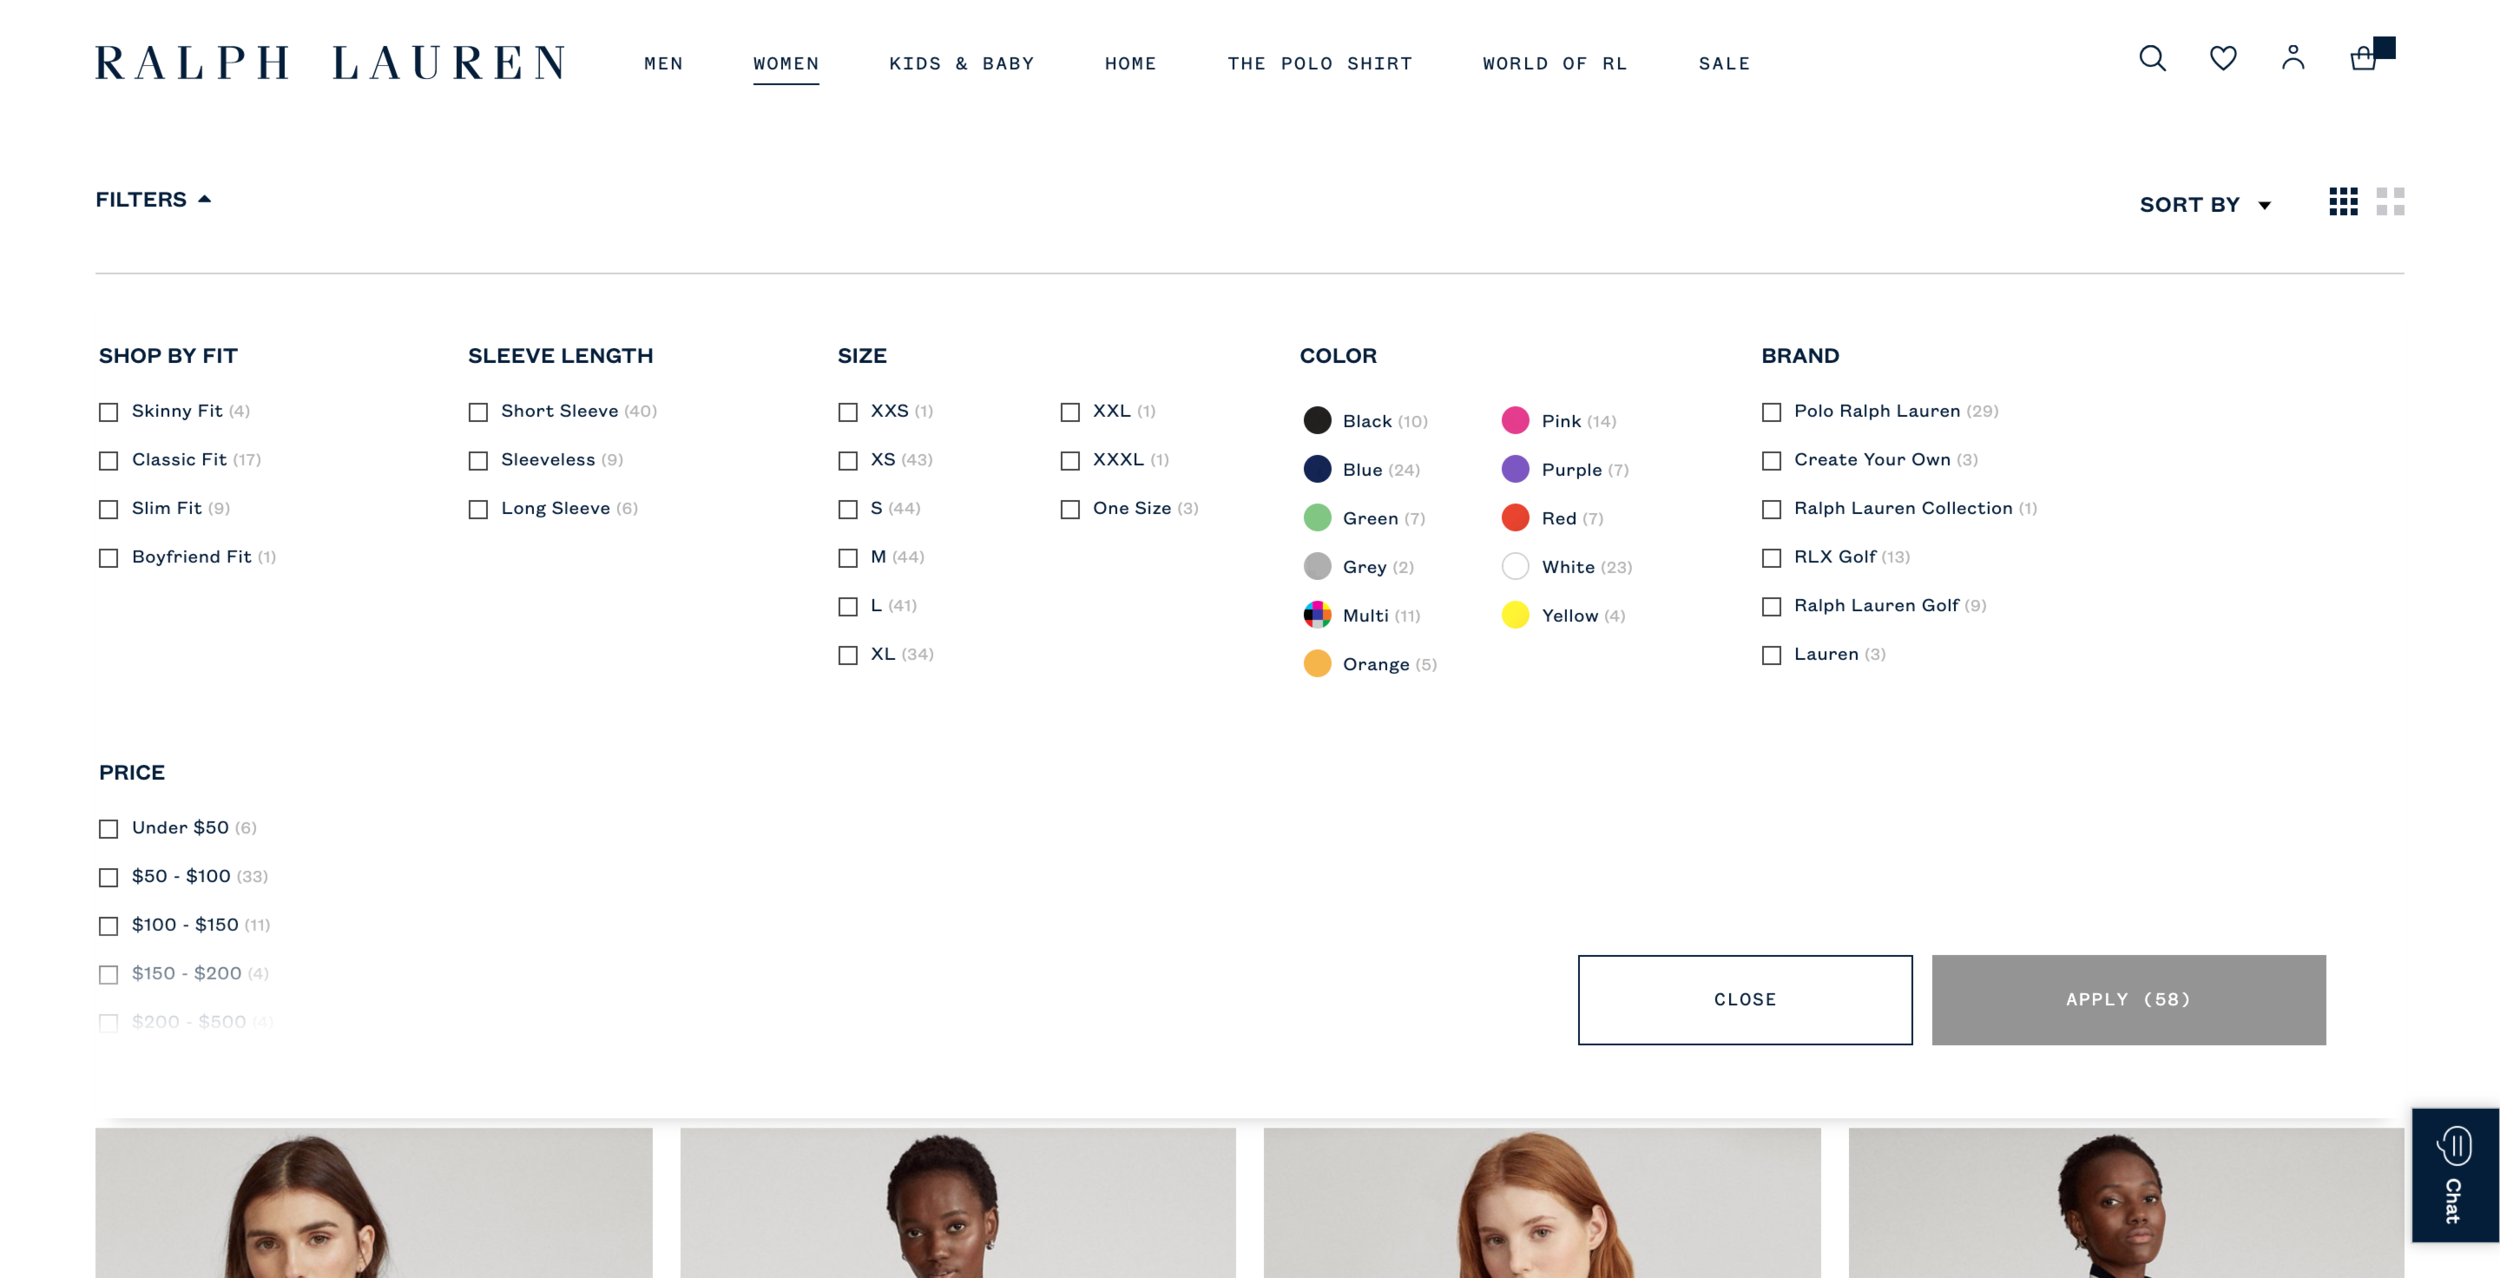Image resolution: width=2500 pixels, height=1278 pixels.
Task: Go to Ralph Lauren home via logo
Action: pyautogui.click(x=330, y=63)
